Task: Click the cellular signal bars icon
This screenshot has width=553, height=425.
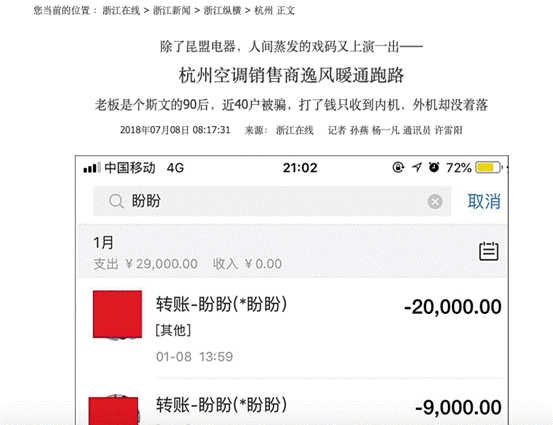Action: pyautogui.click(x=92, y=168)
